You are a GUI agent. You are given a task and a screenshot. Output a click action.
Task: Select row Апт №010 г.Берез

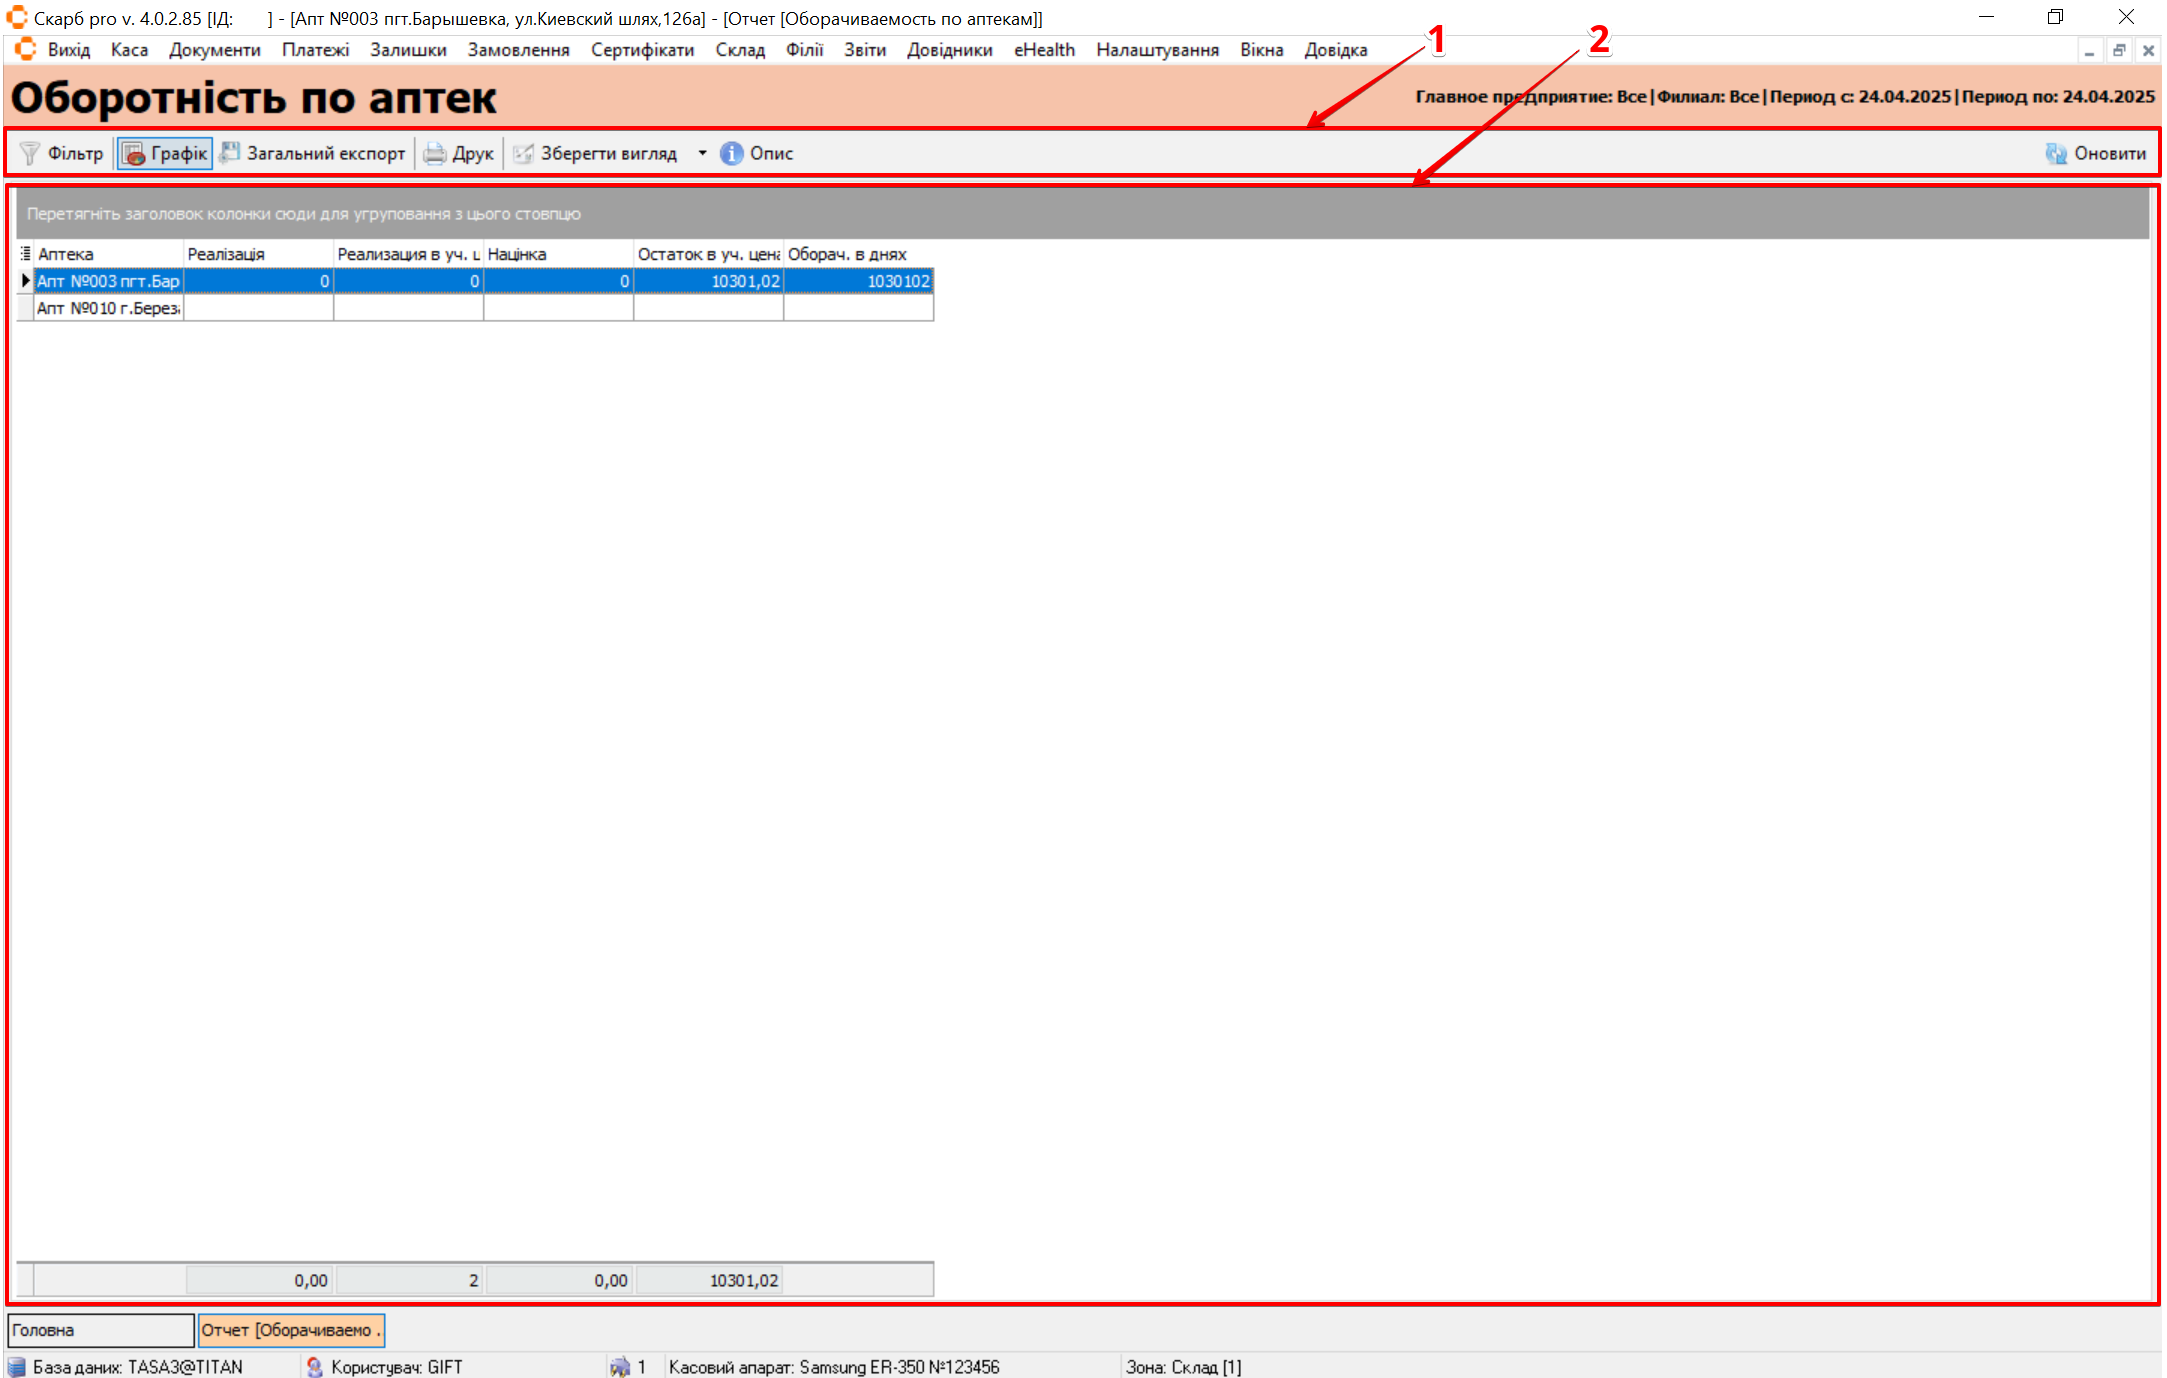pos(108,308)
